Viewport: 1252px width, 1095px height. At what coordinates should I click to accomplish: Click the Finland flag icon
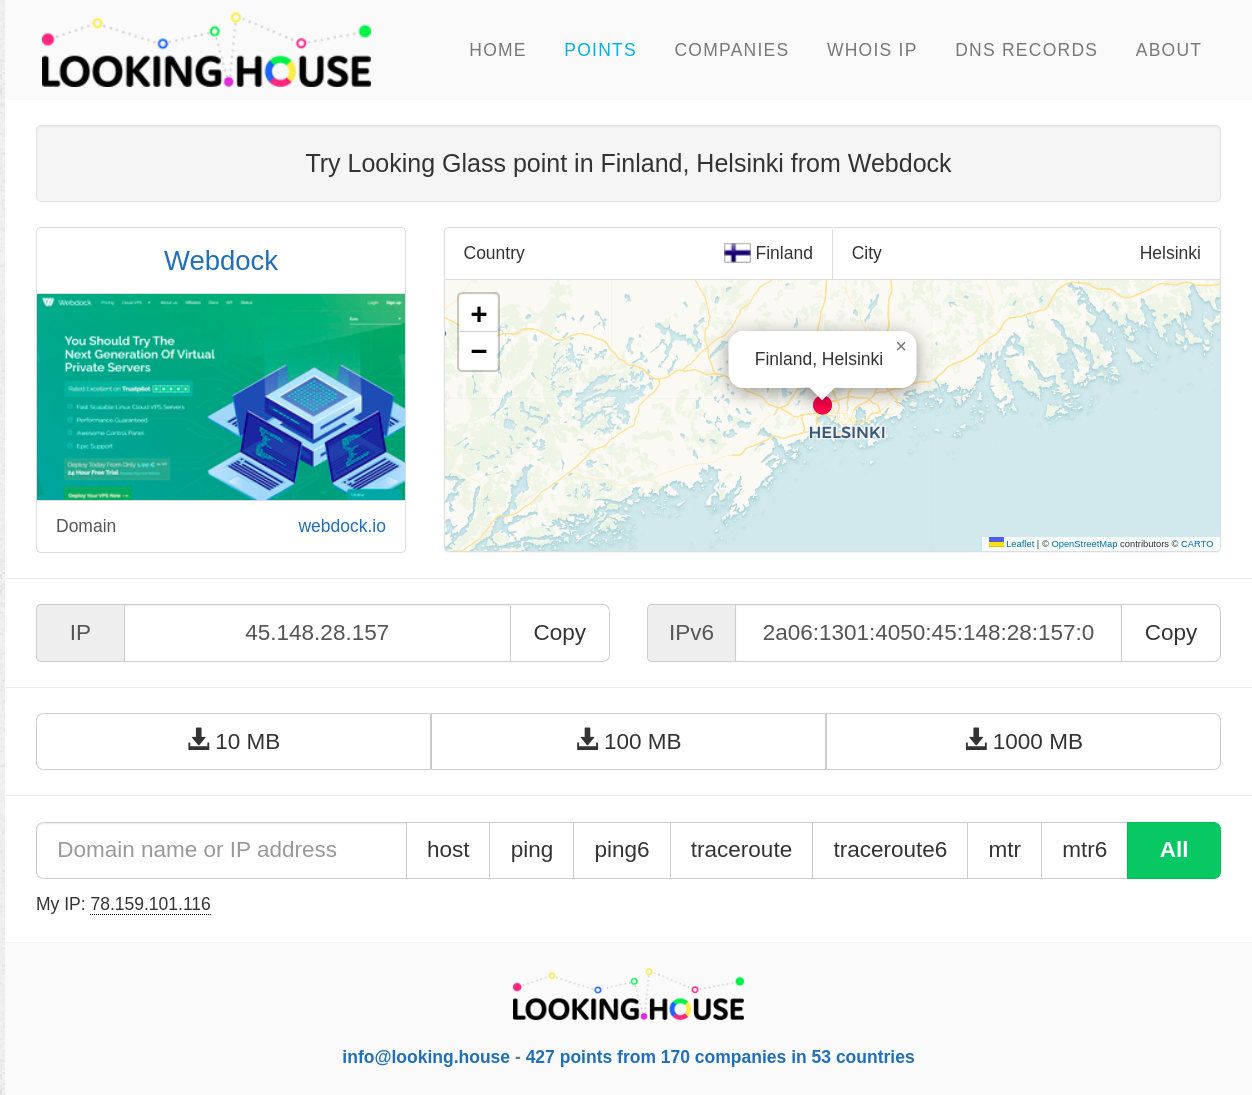click(x=737, y=253)
